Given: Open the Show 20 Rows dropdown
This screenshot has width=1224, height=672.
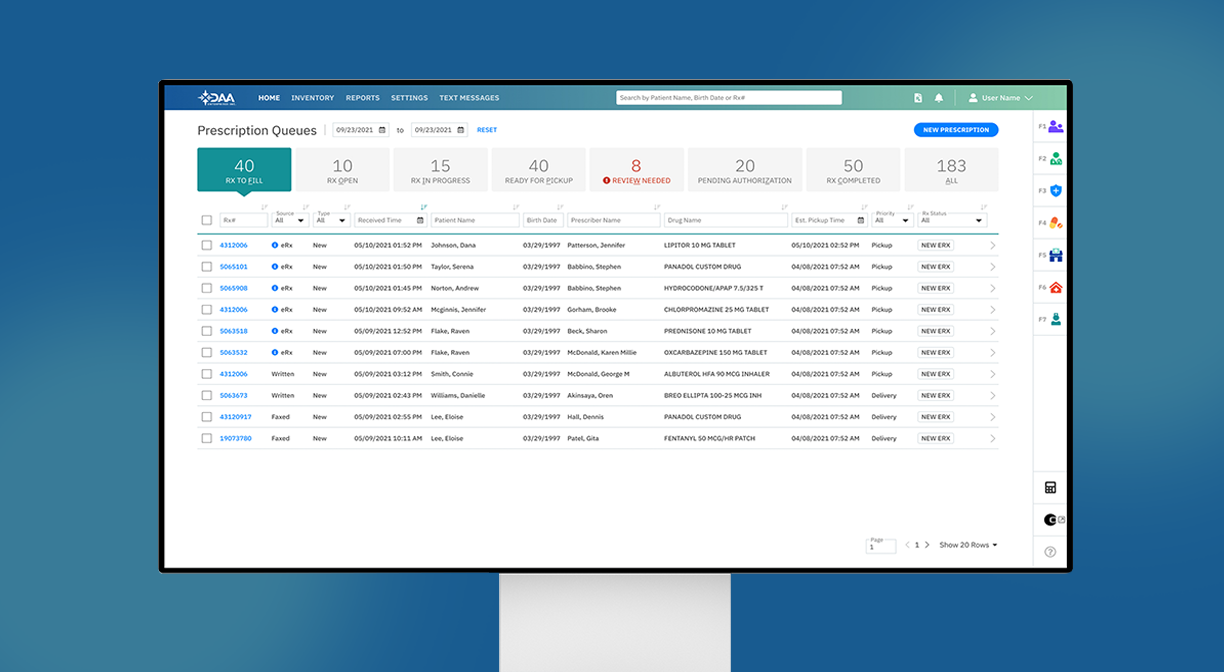Looking at the screenshot, I should 968,545.
